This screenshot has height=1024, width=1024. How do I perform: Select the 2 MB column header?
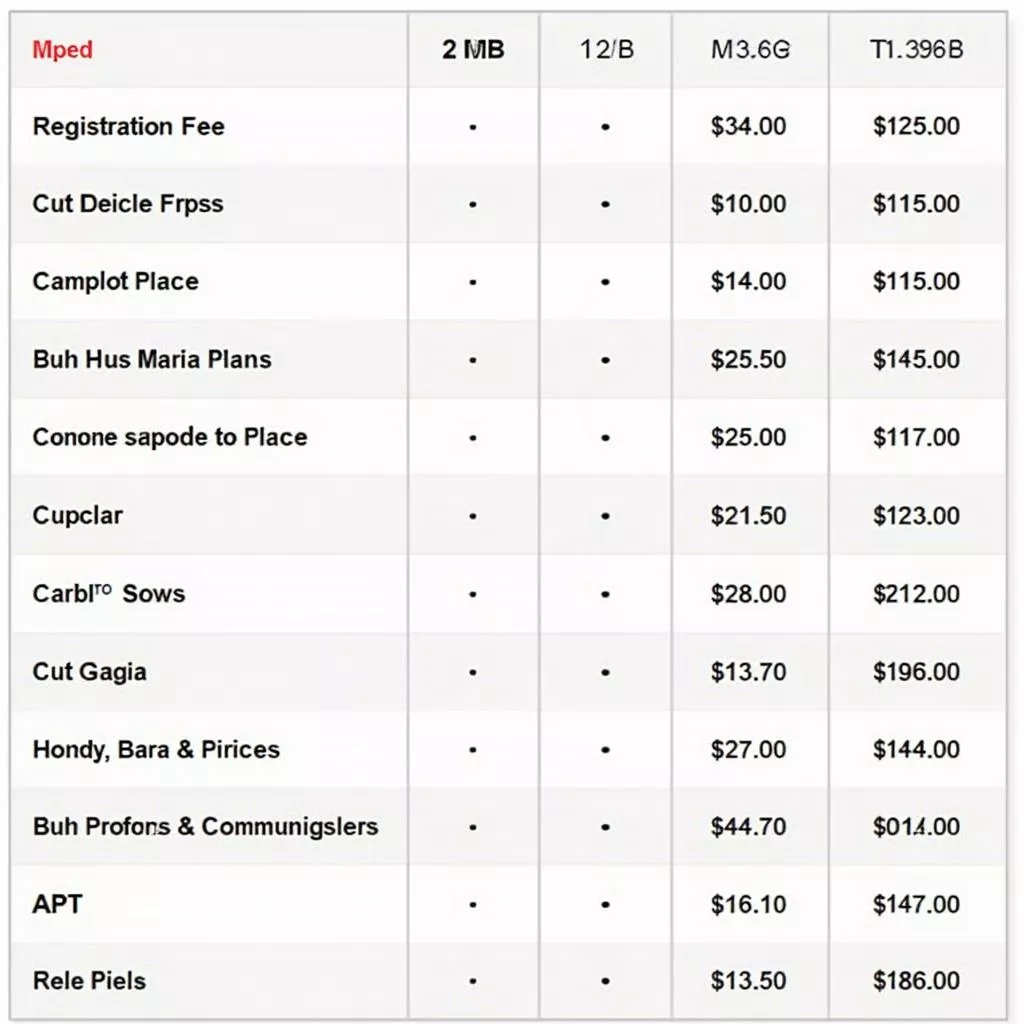pyautogui.click(x=473, y=50)
